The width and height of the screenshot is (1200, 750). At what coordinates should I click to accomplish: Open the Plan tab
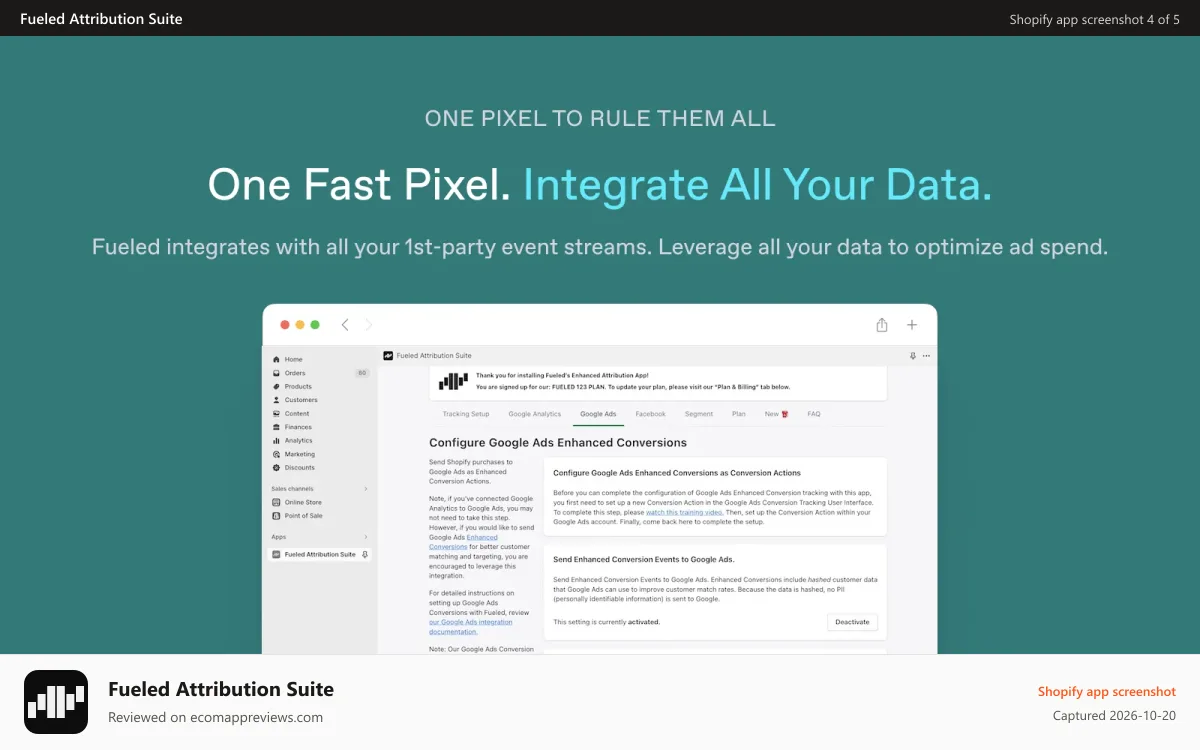click(x=739, y=414)
